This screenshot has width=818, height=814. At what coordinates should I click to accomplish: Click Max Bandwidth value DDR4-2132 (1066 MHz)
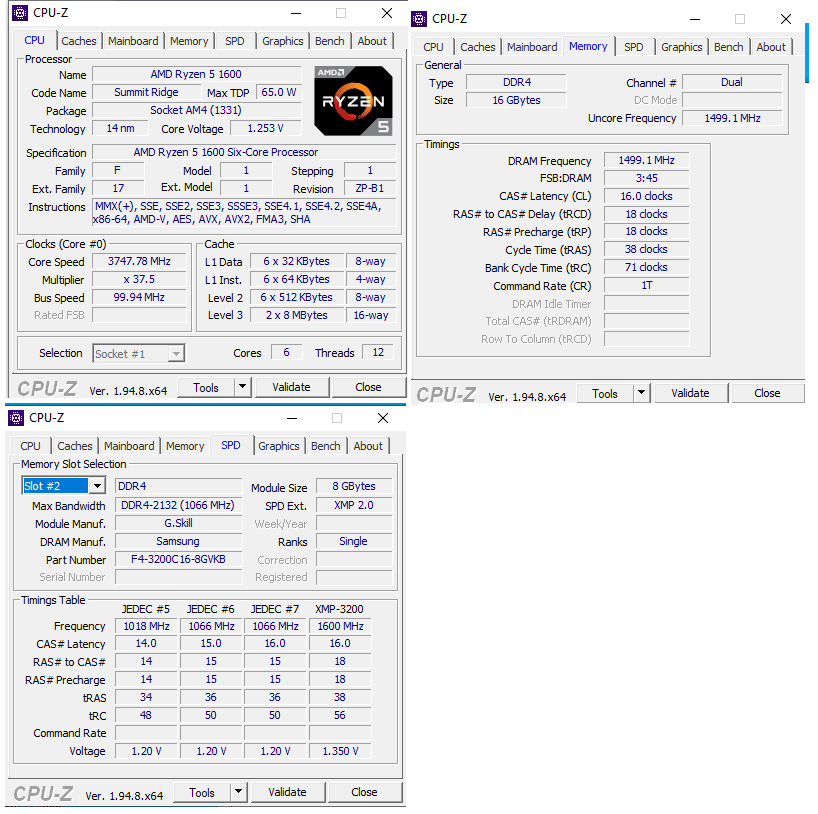178,505
